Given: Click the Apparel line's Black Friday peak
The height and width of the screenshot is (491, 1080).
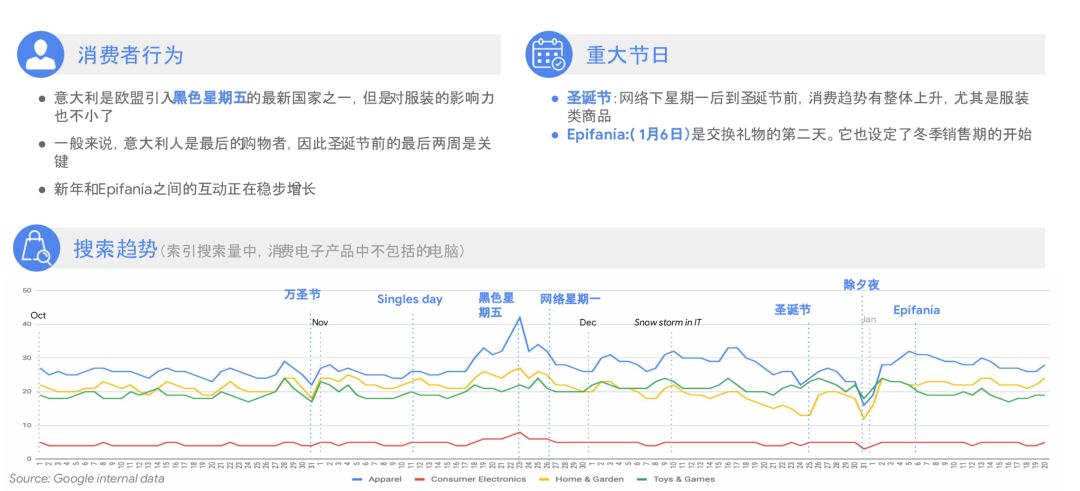Looking at the screenshot, I should coord(519,317).
